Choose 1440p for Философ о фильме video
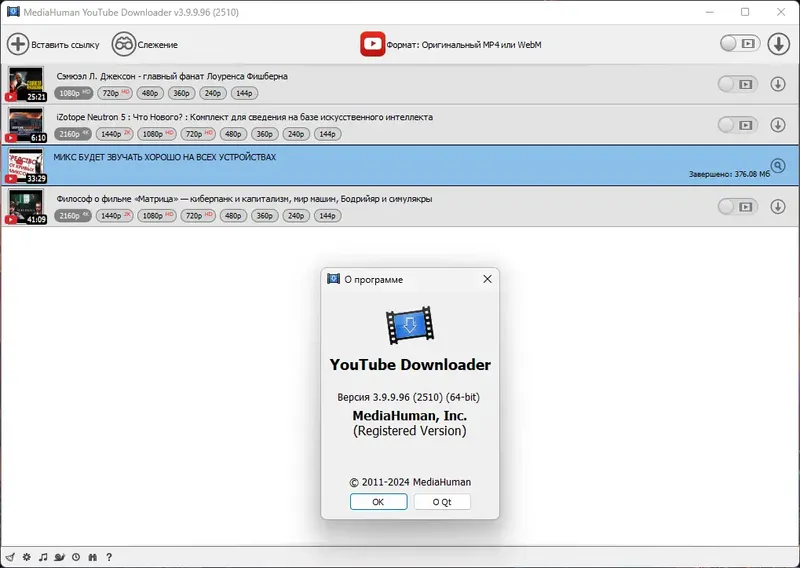This screenshot has width=800, height=568. coord(115,215)
